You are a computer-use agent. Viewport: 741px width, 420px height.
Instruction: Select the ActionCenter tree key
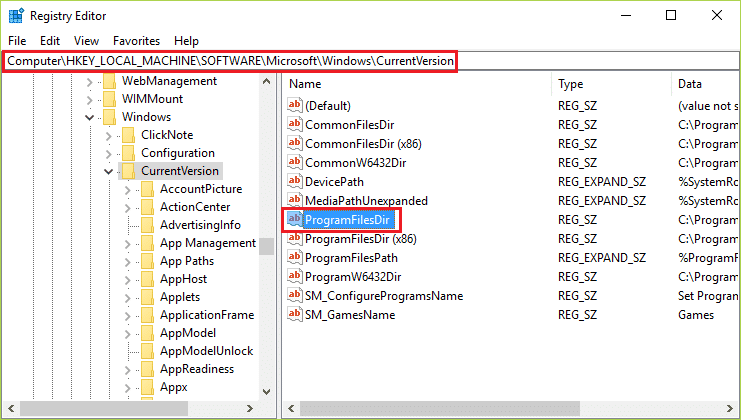(195, 207)
